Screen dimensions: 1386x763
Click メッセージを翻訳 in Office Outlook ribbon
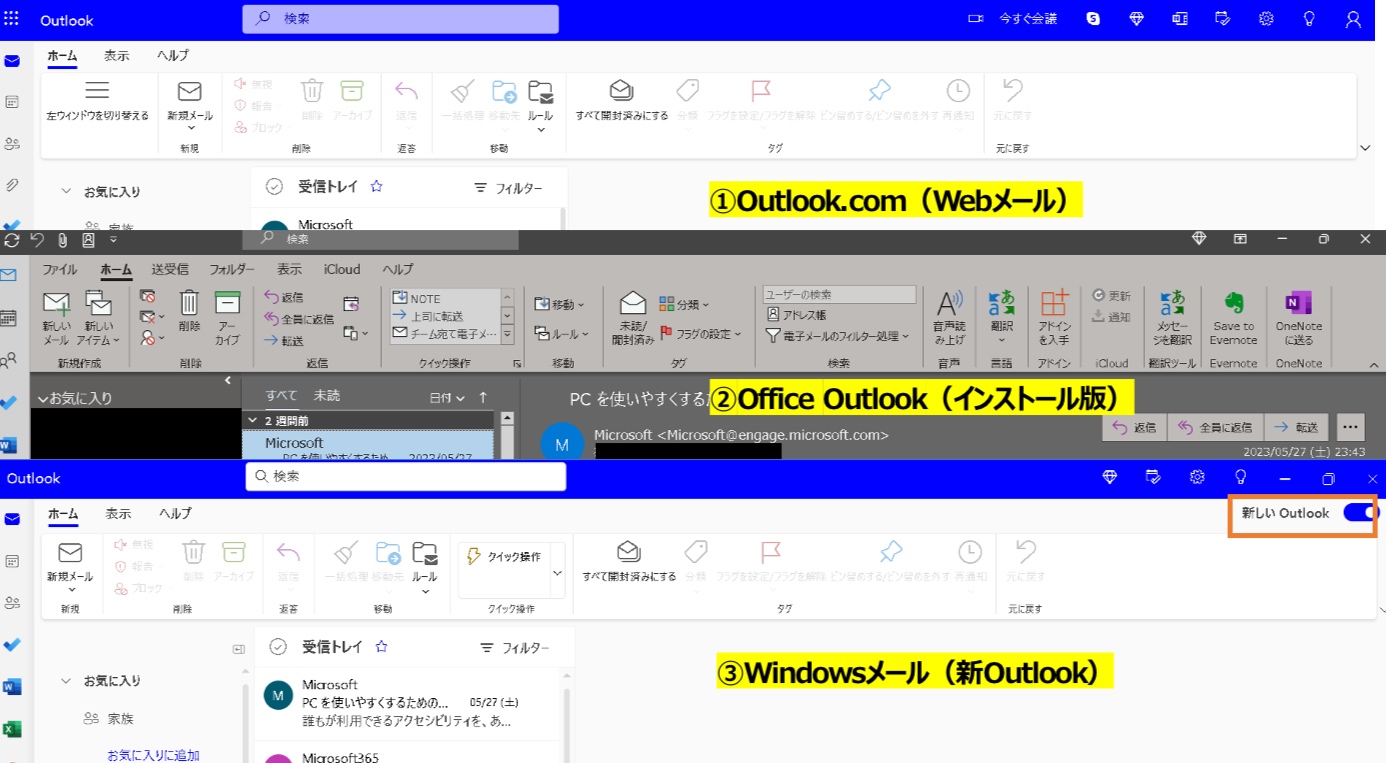point(1173,318)
